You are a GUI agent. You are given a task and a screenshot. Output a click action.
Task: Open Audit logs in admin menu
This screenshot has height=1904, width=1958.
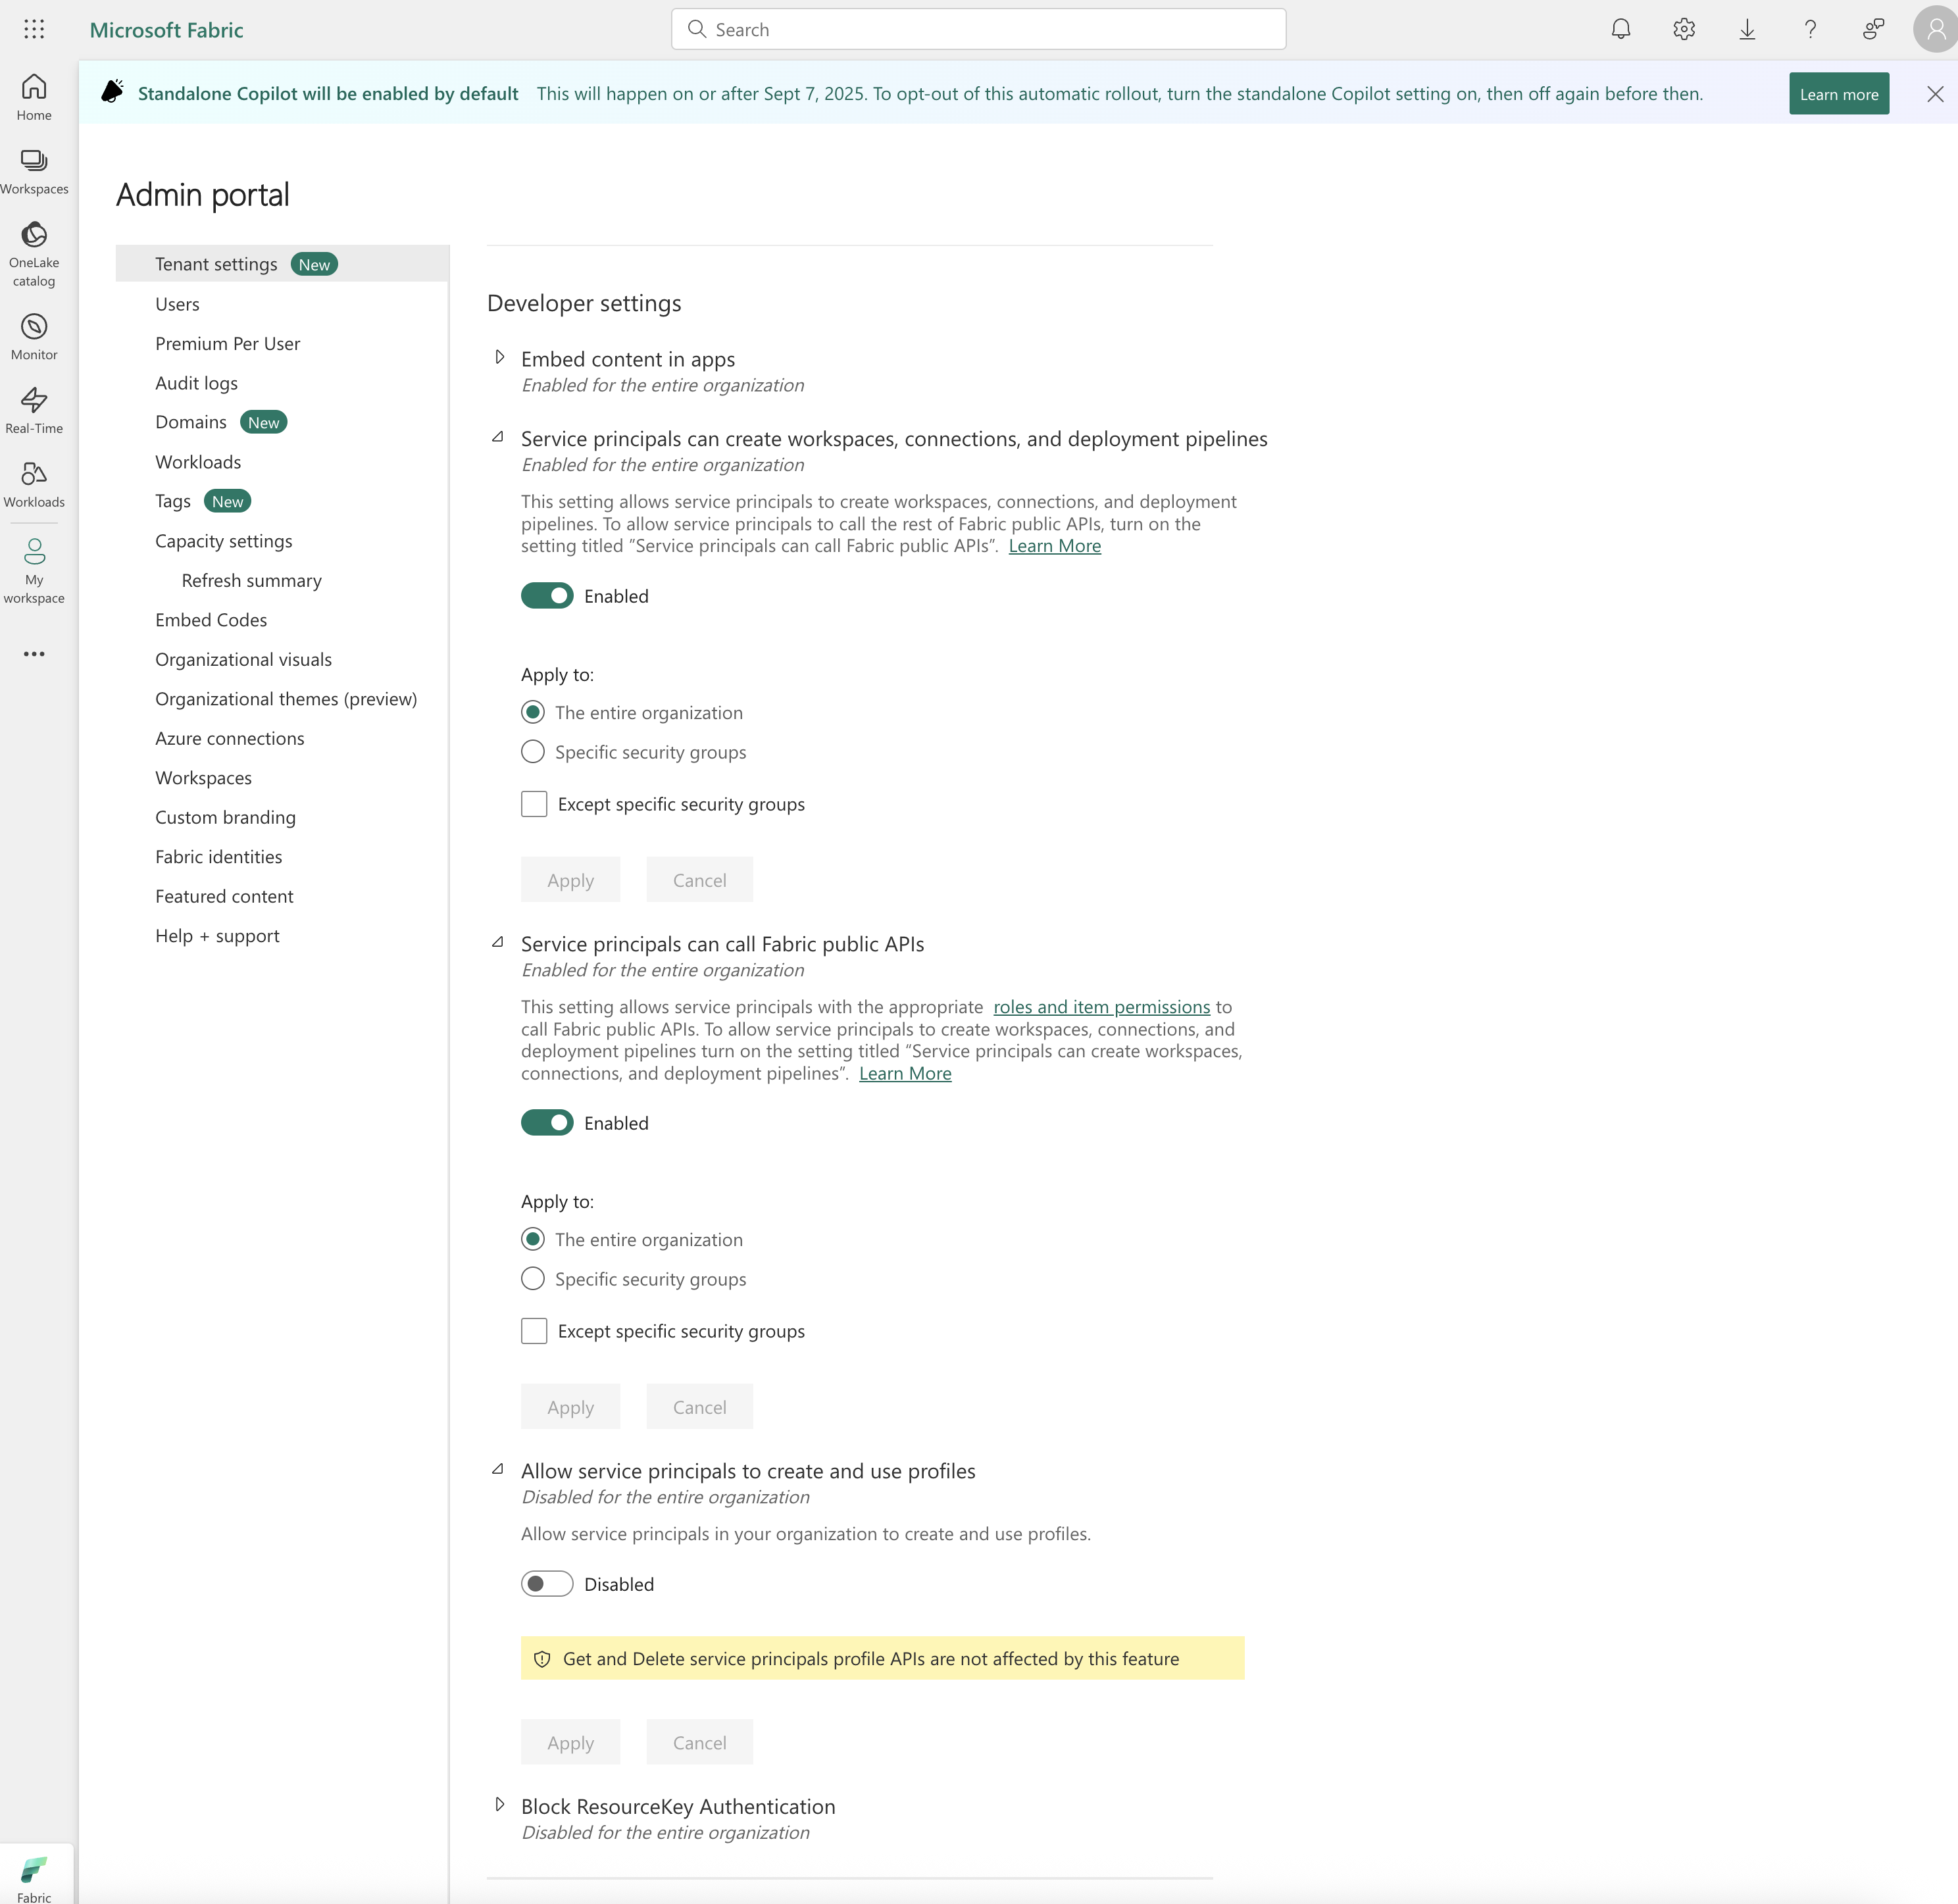(x=196, y=383)
